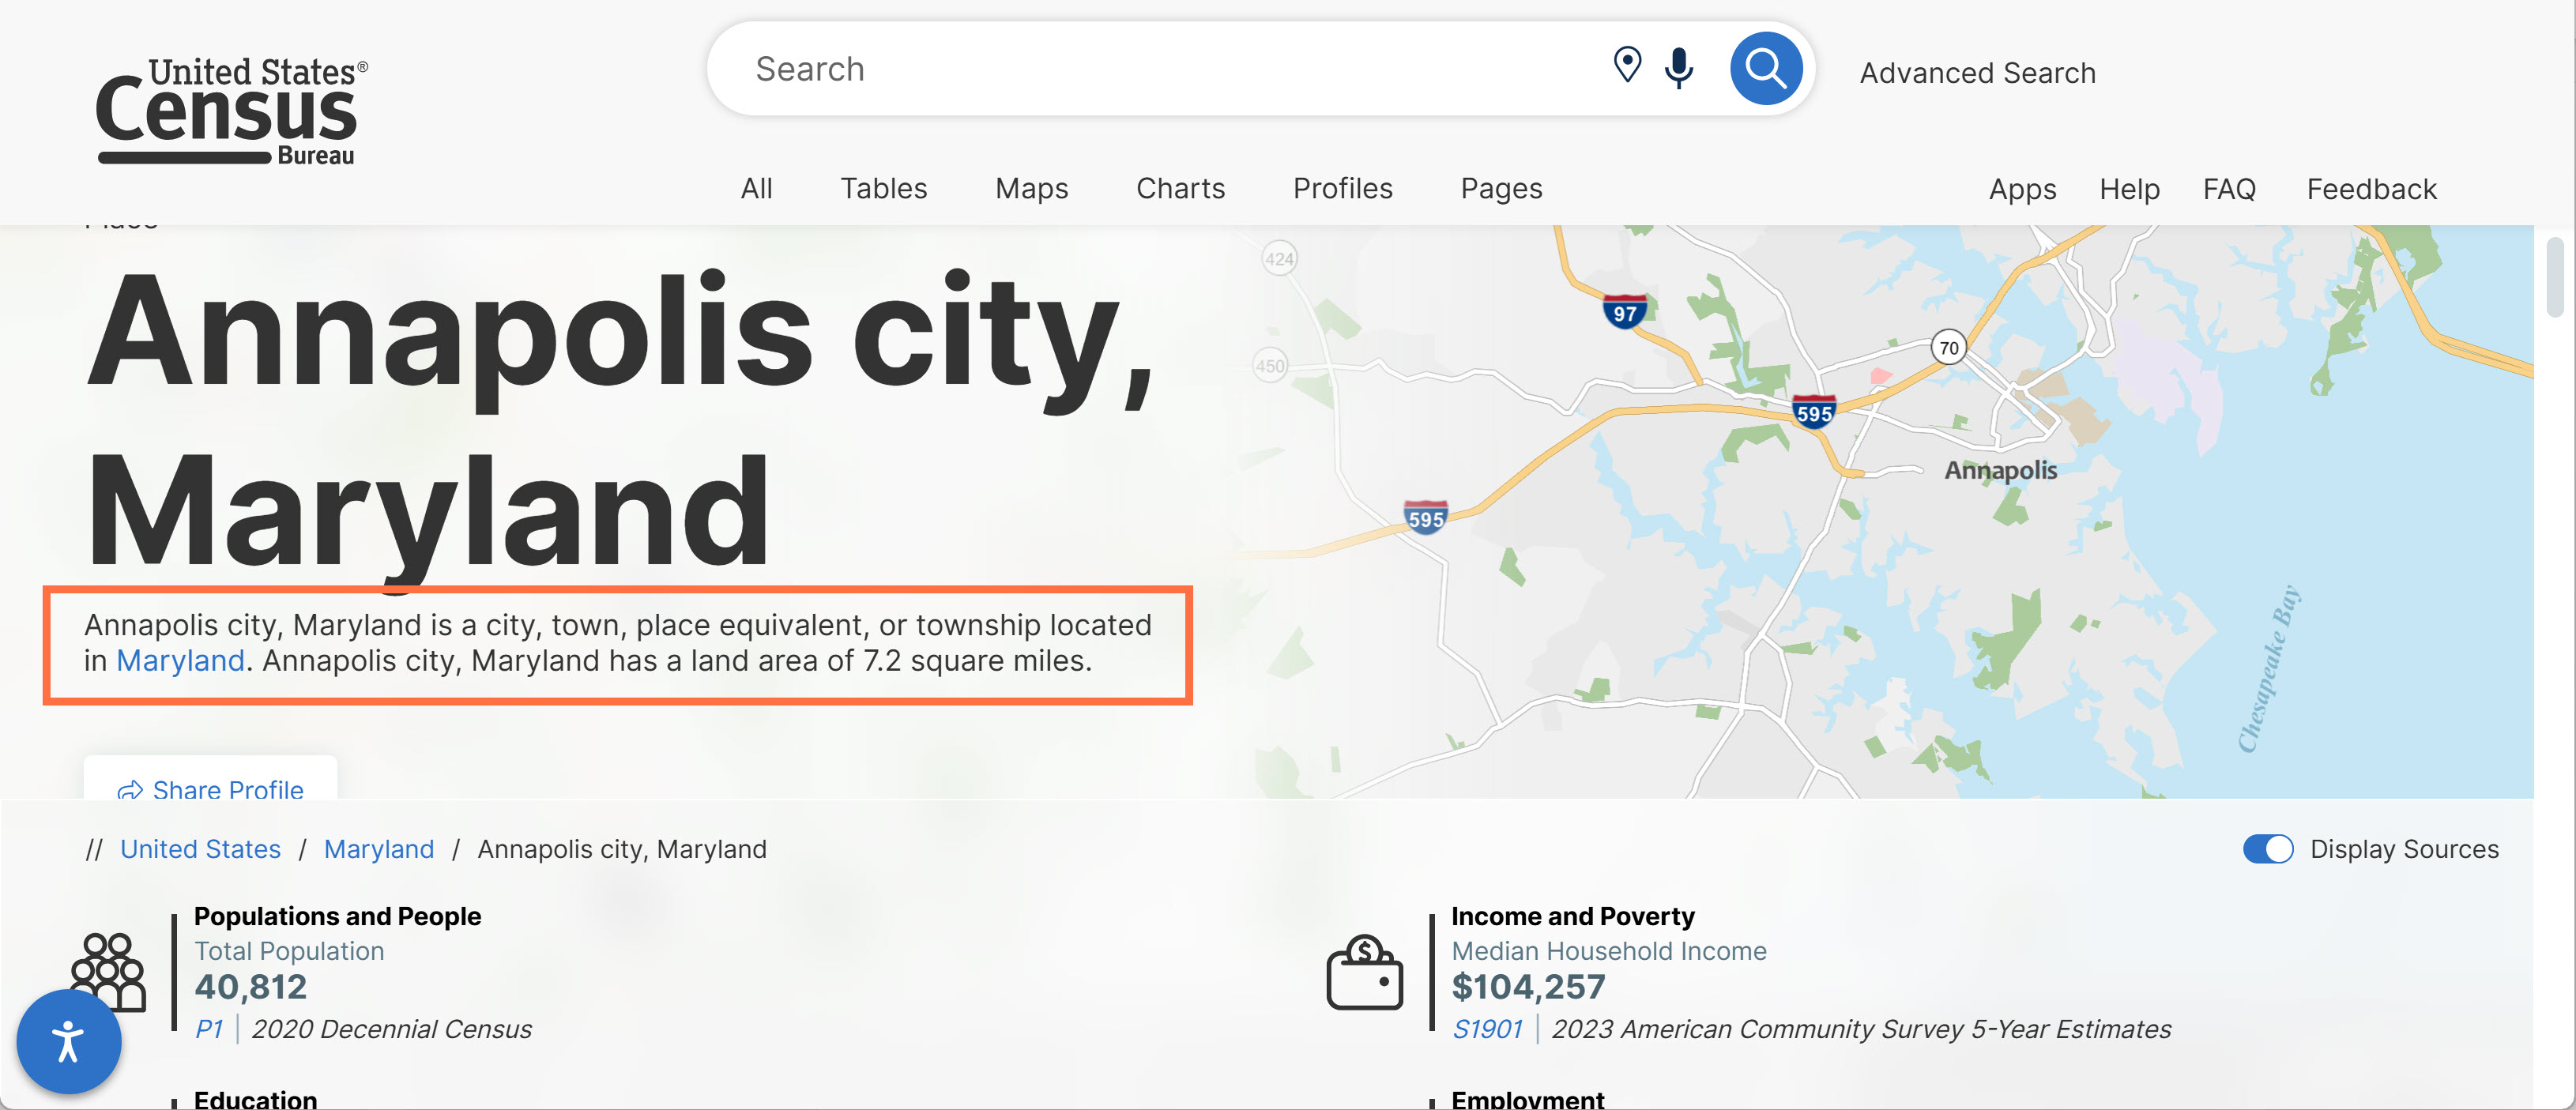Open the FAQ link

click(x=2229, y=189)
